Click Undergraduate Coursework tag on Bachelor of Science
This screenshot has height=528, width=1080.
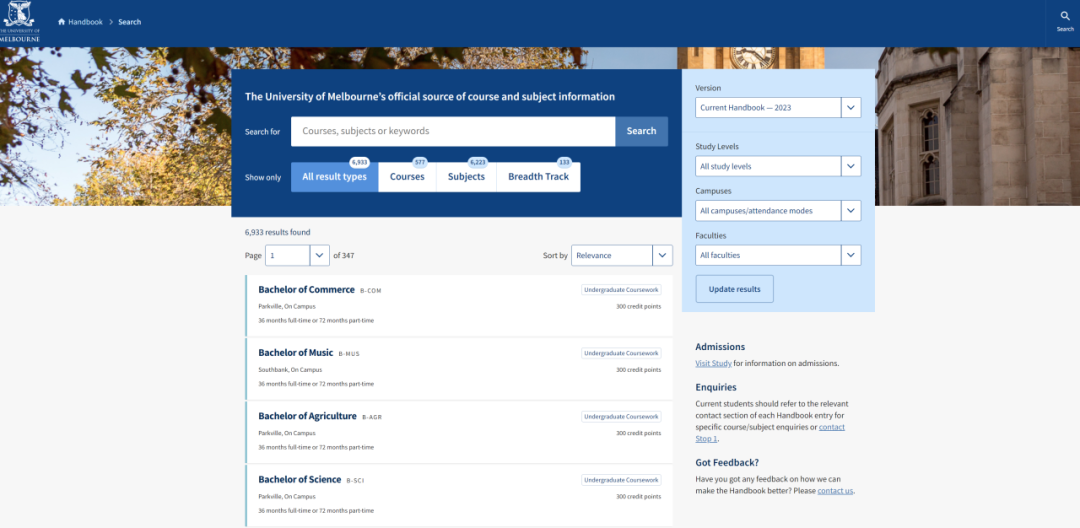pyautogui.click(x=621, y=480)
